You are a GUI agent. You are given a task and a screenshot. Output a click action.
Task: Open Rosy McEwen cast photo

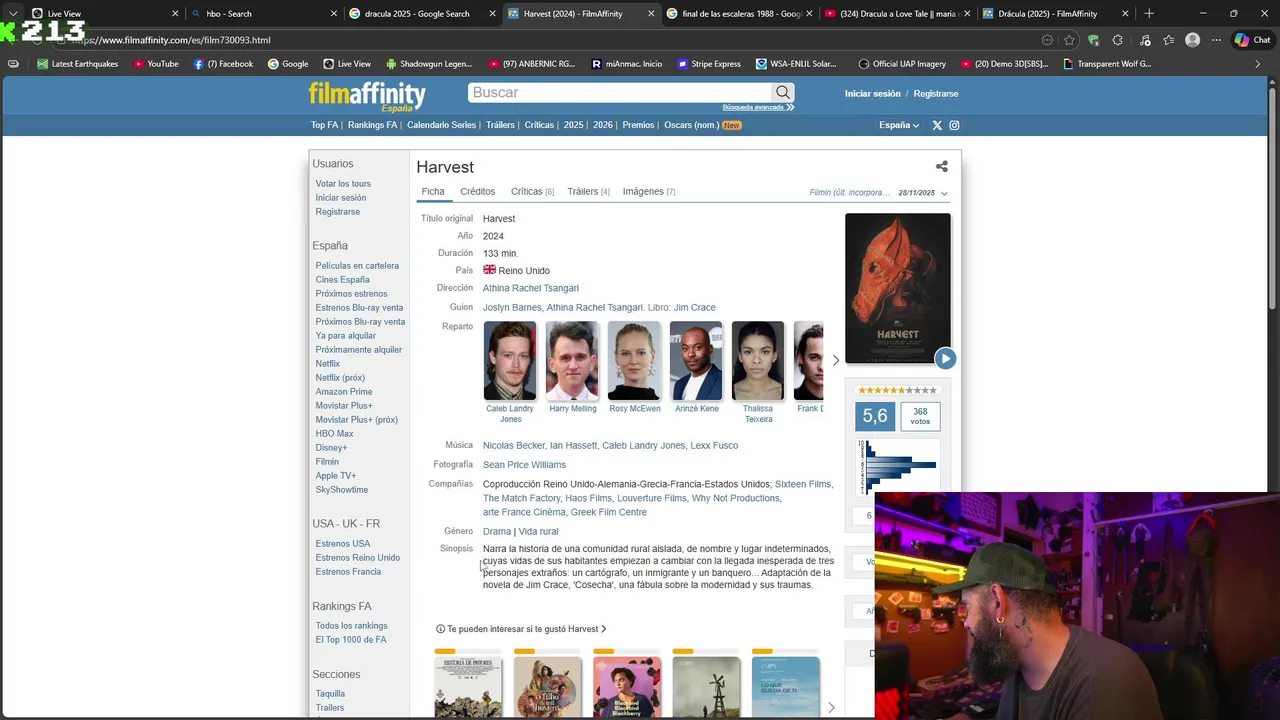click(x=635, y=360)
